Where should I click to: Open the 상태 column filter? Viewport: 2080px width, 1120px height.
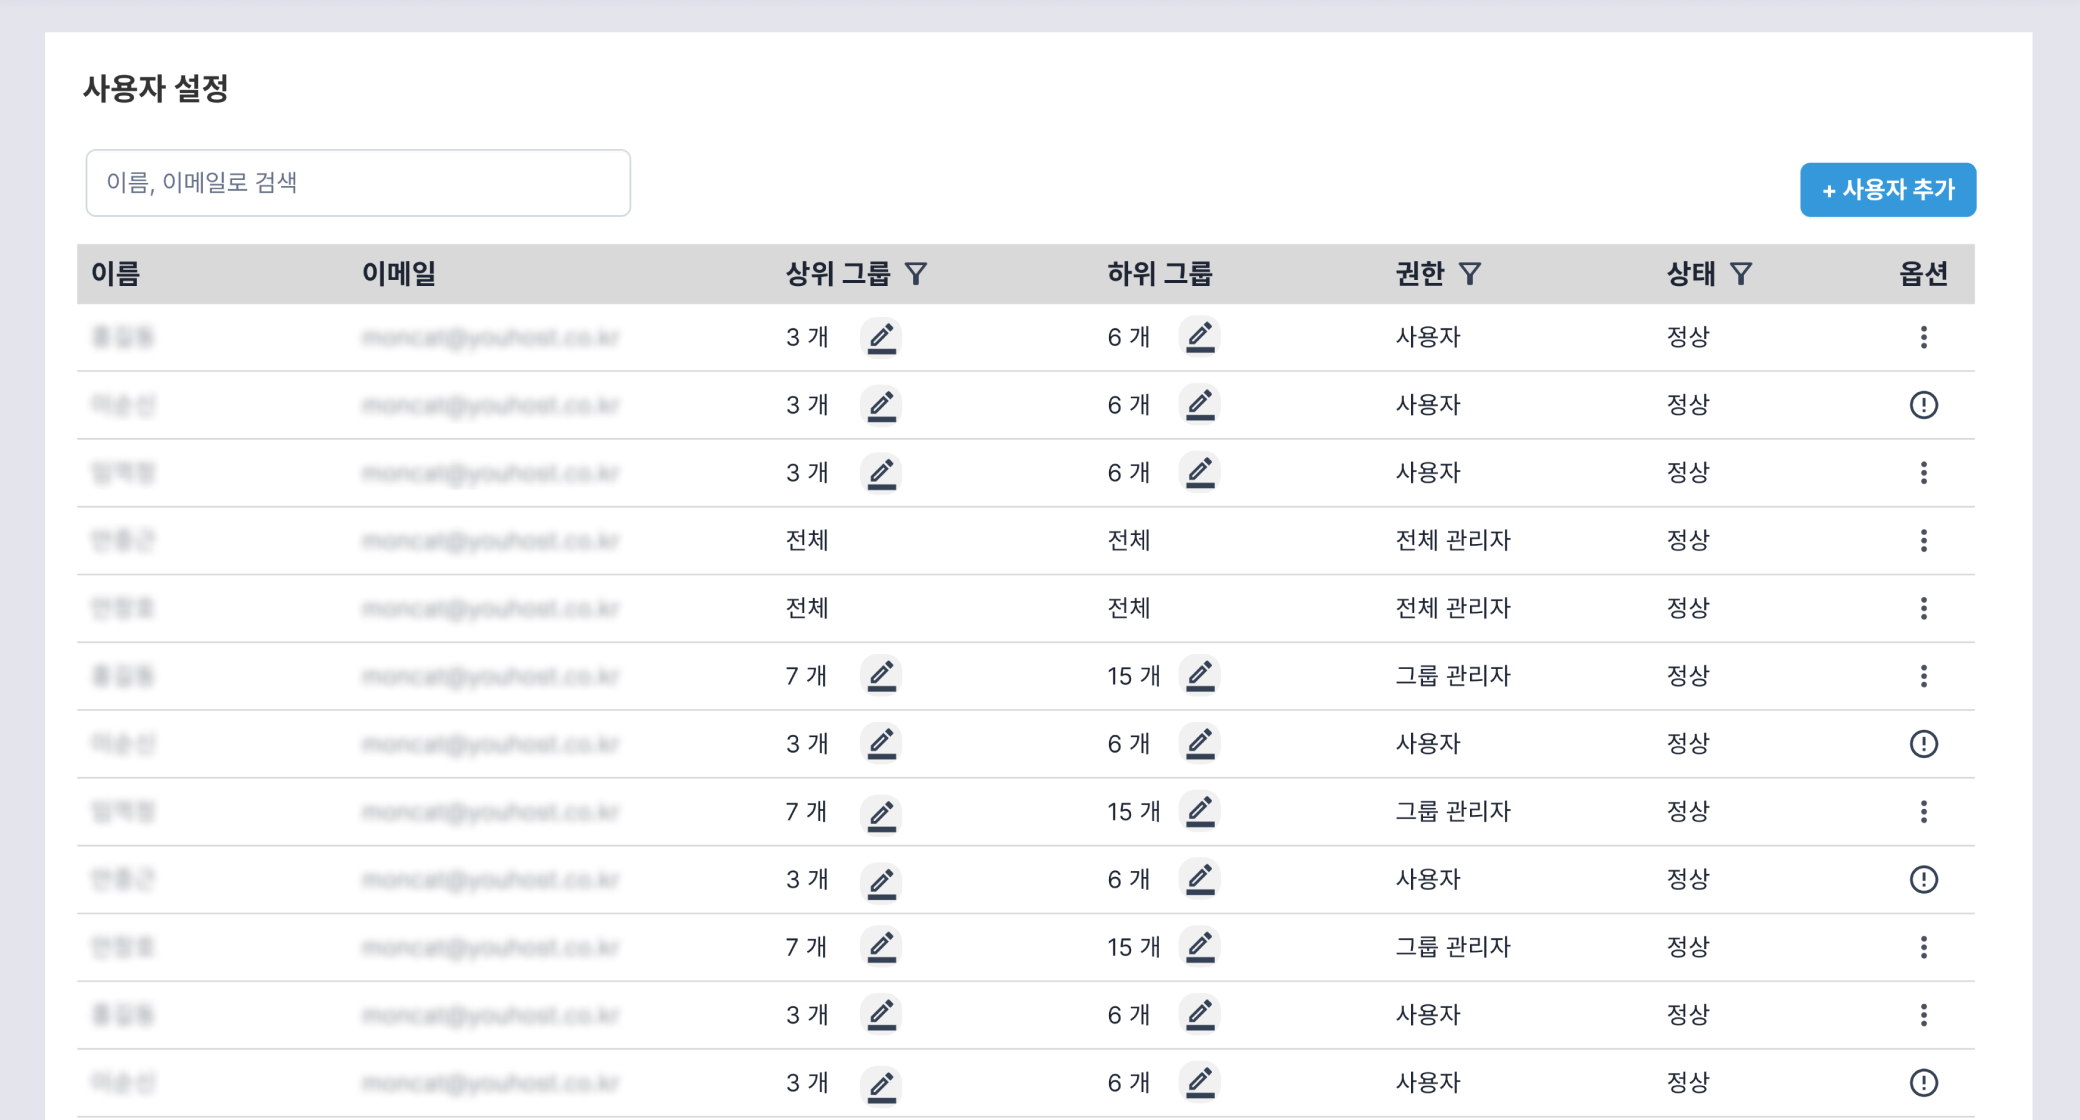pyautogui.click(x=1741, y=274)
